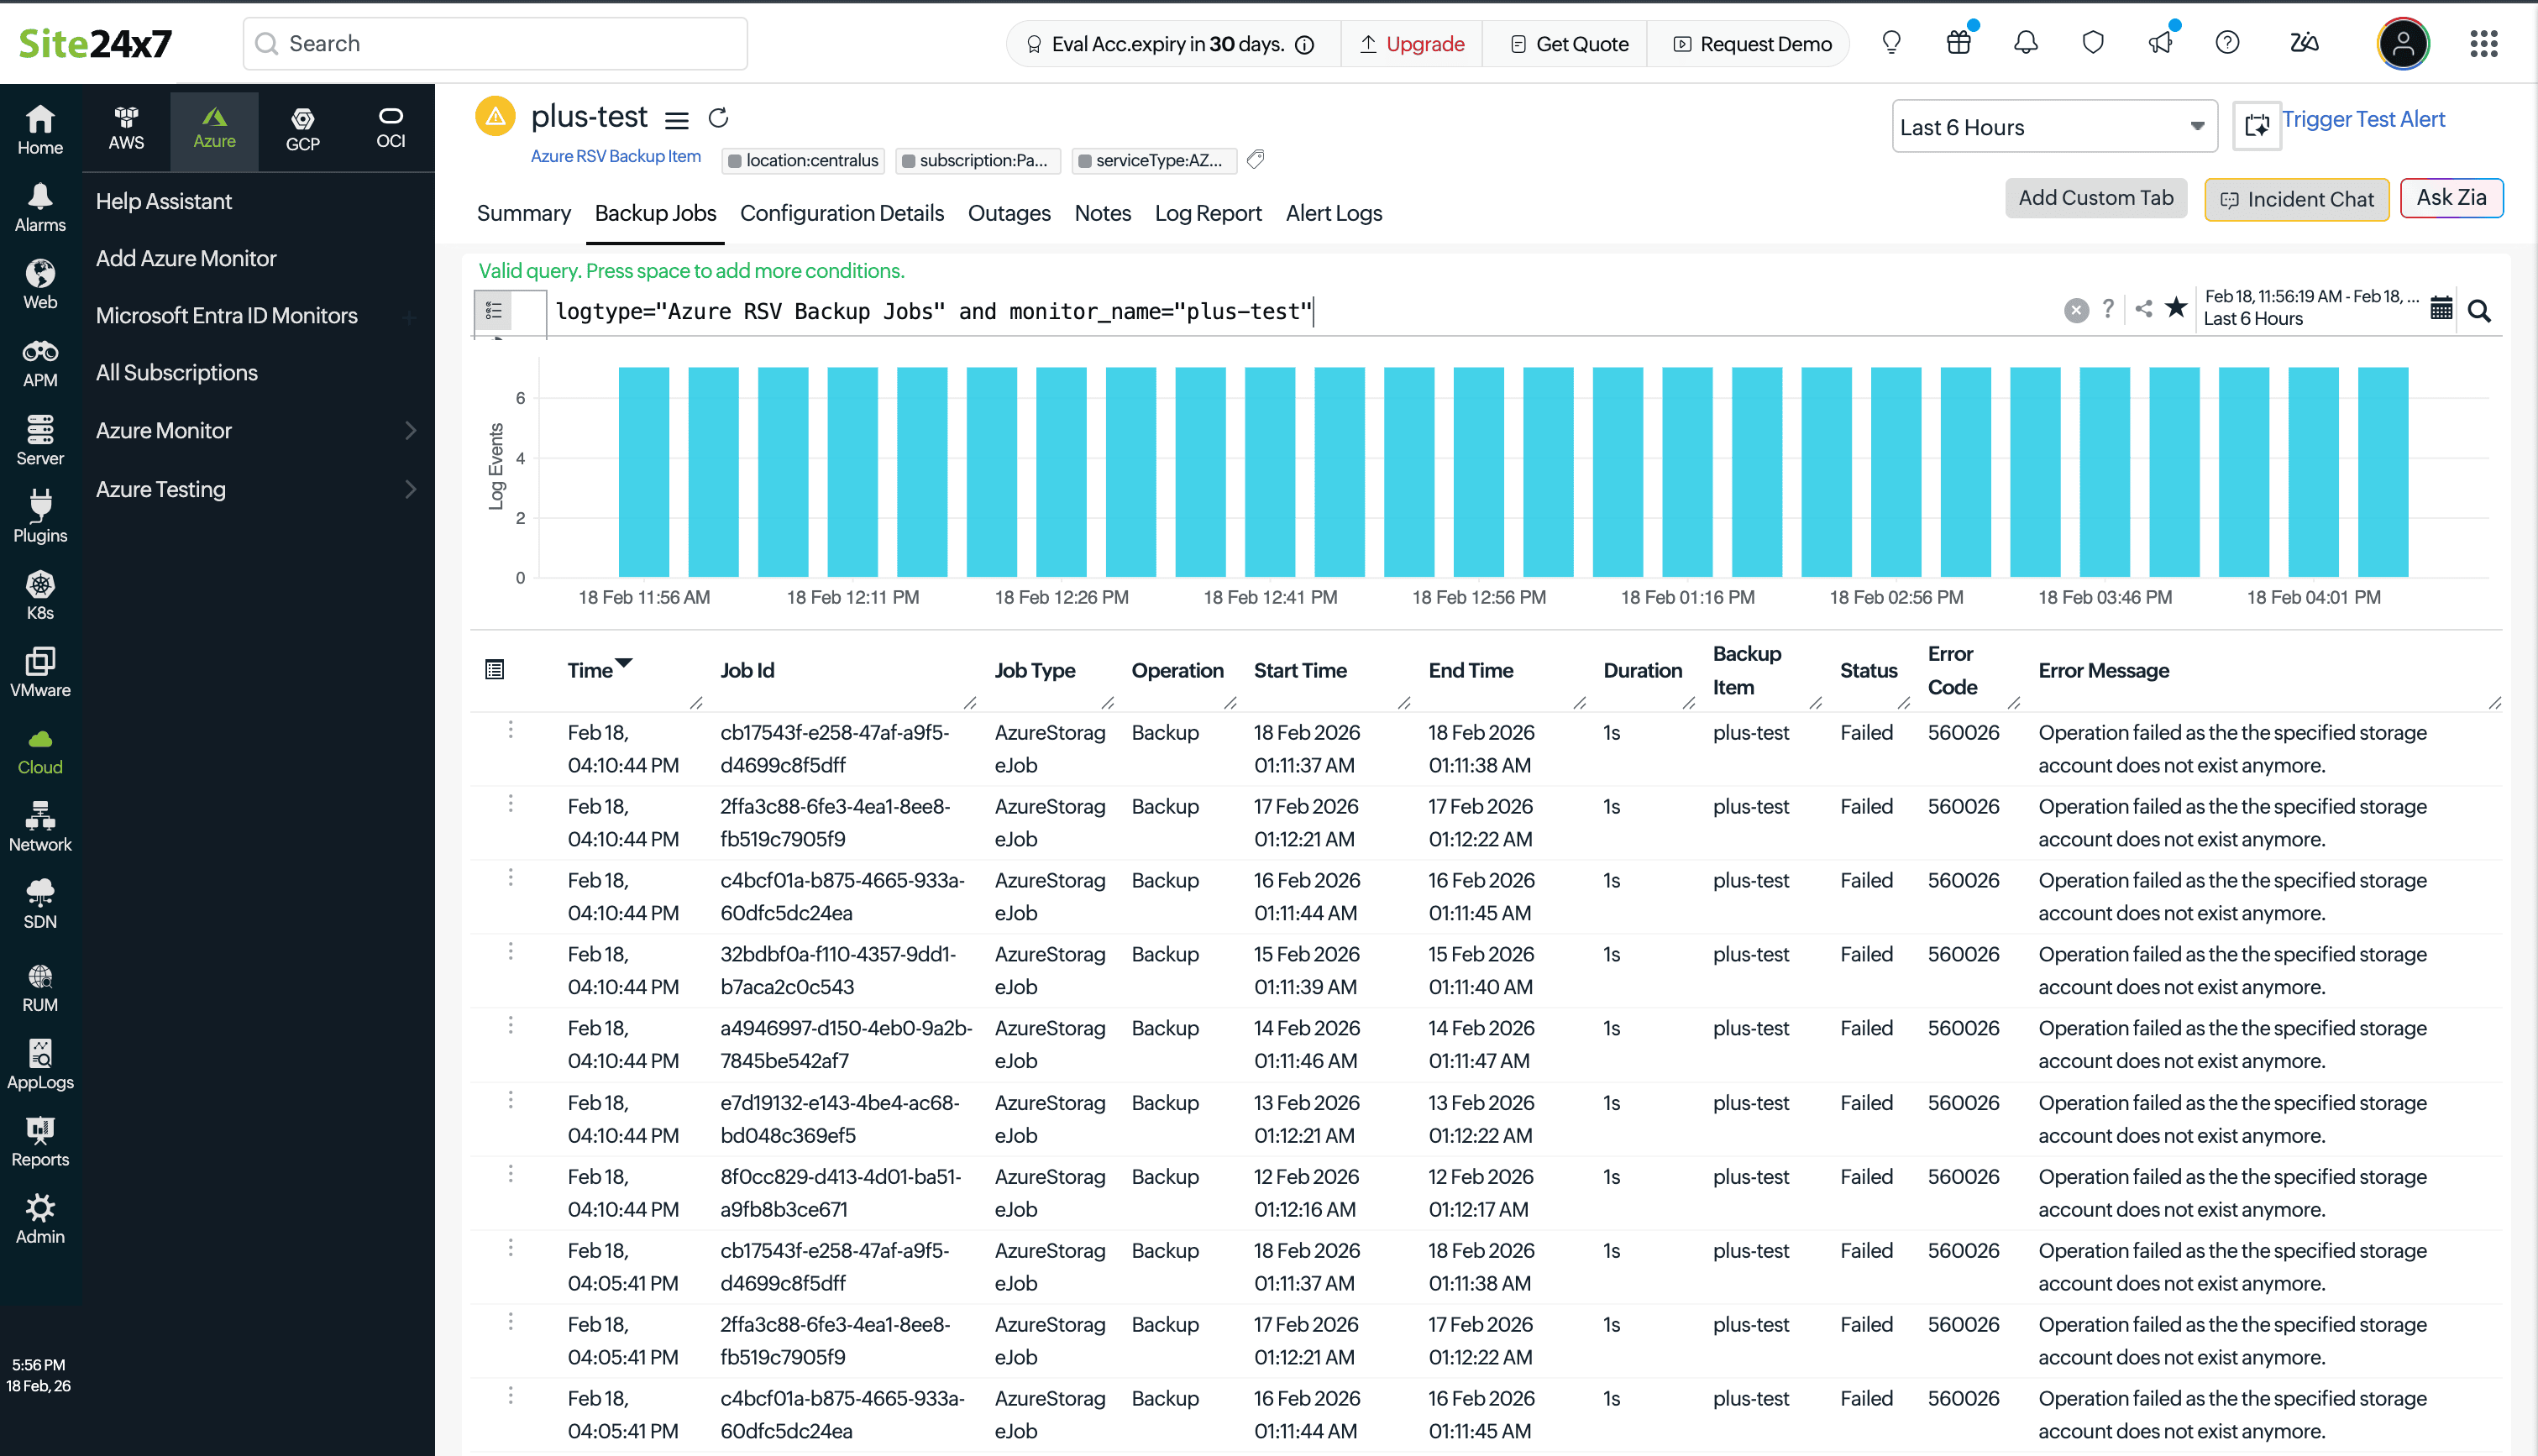2538x1456 pixels.
Task: Open the lightbulb tips icon
Action: 1891,43
